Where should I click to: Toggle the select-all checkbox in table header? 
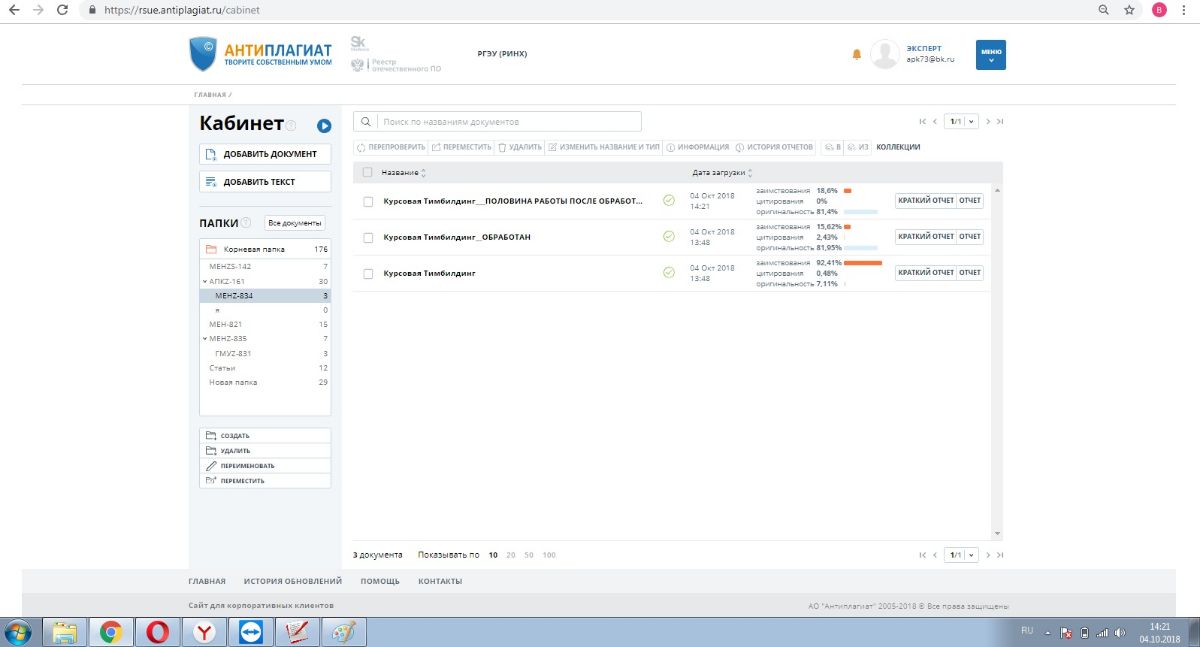click(368, 173)
